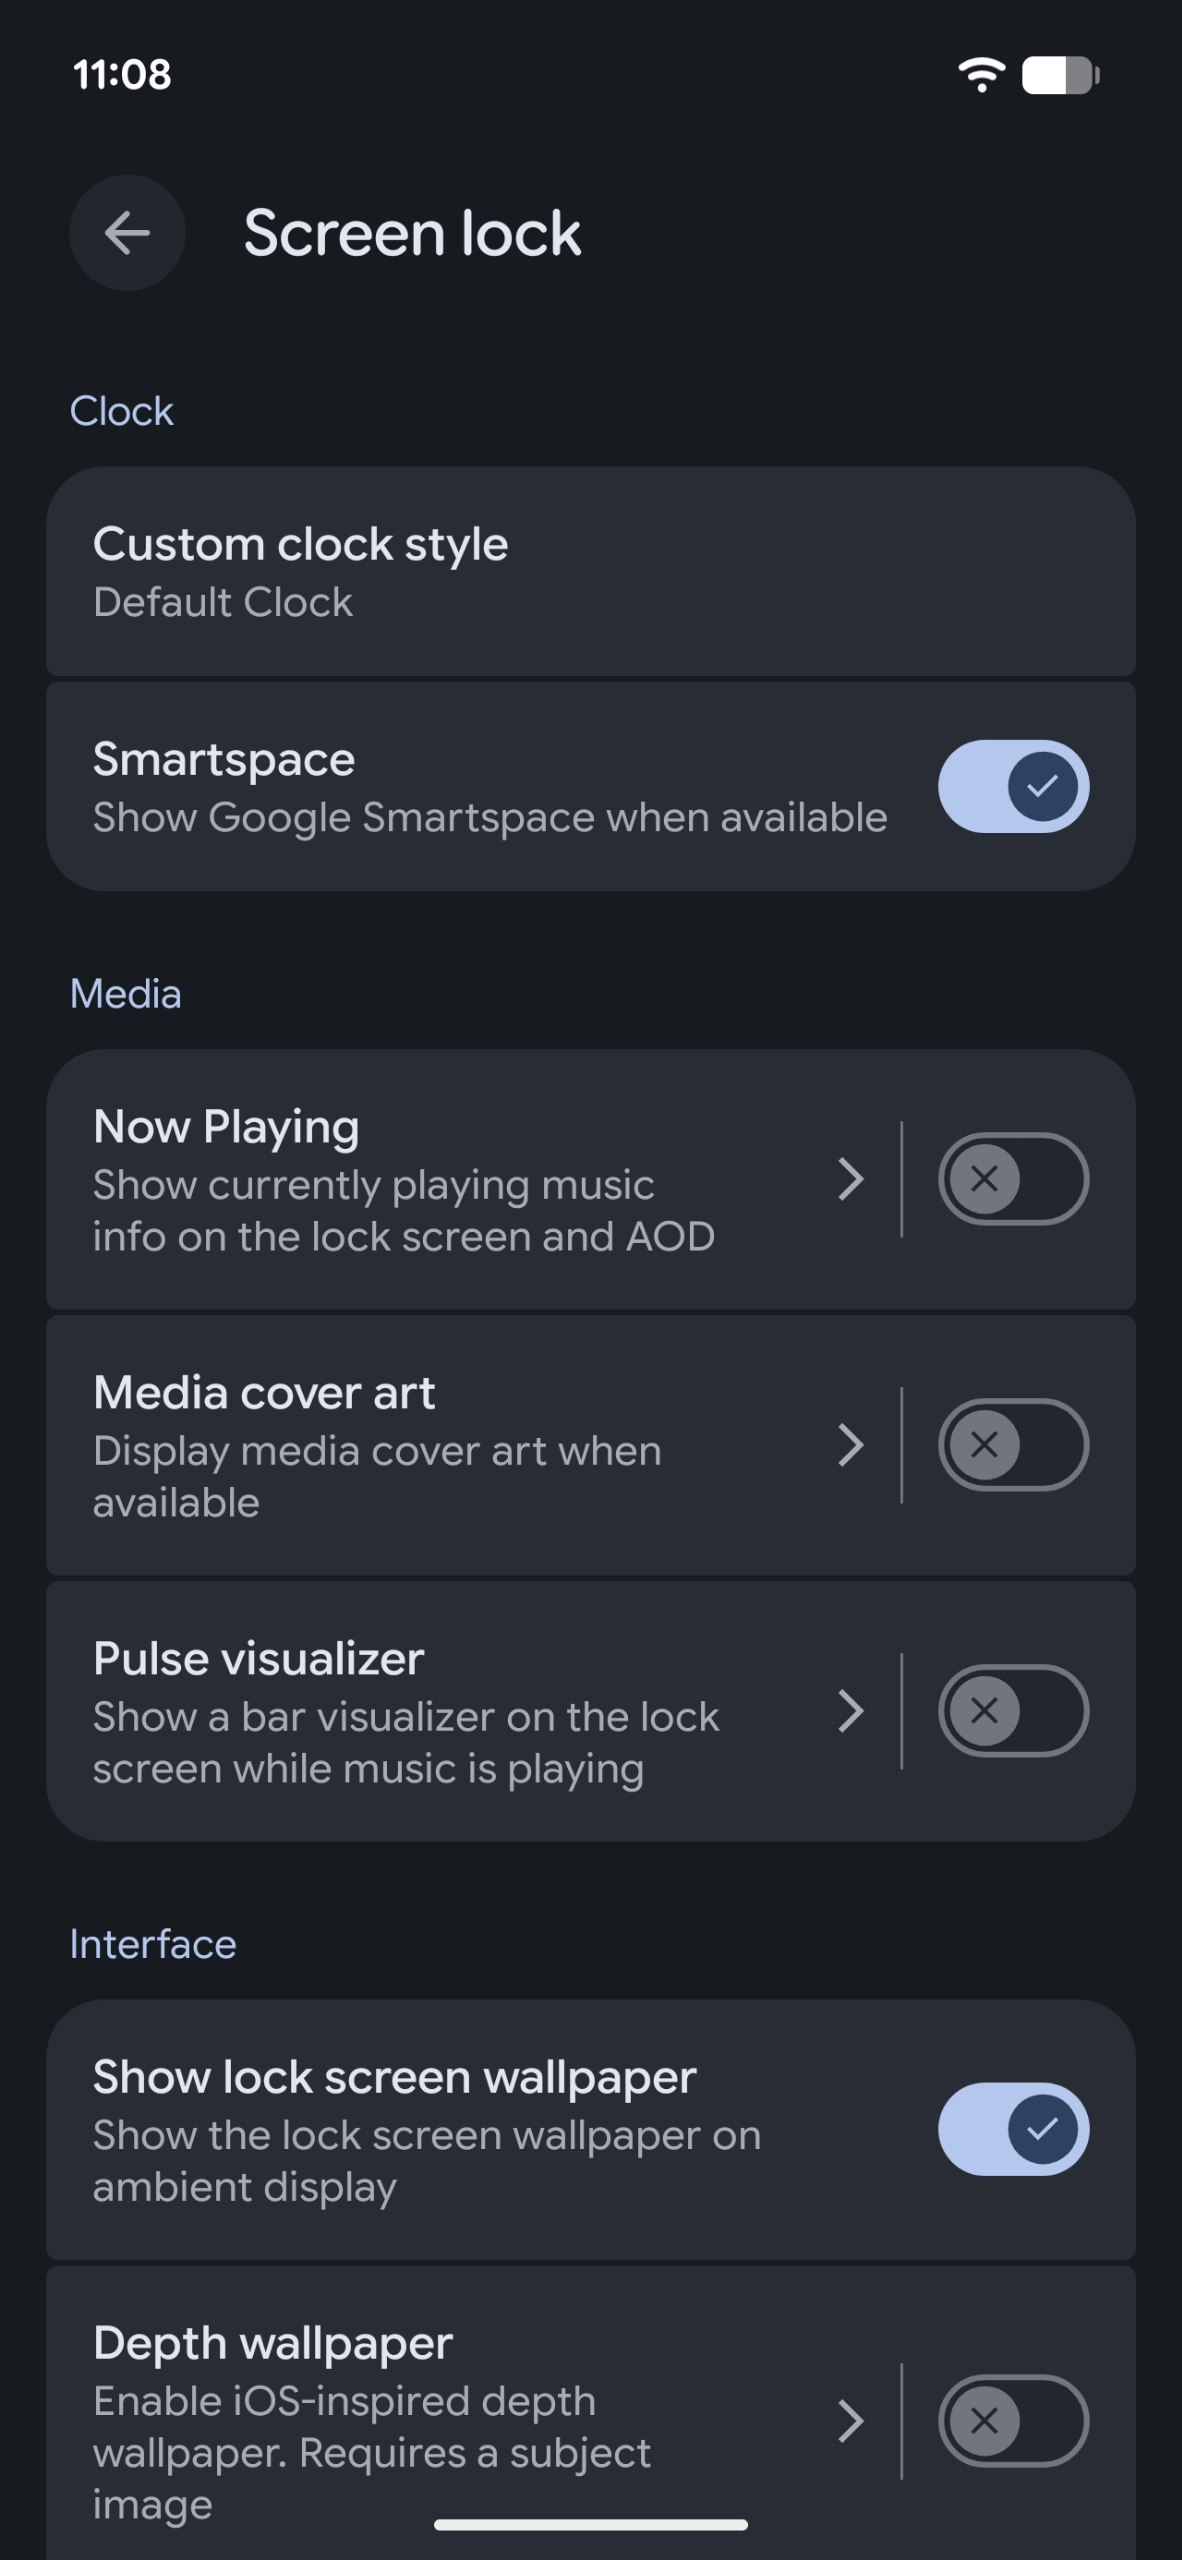1182x2560 pixels.
Task: Tap the battery status icon
Action: tap(1060, 75)
